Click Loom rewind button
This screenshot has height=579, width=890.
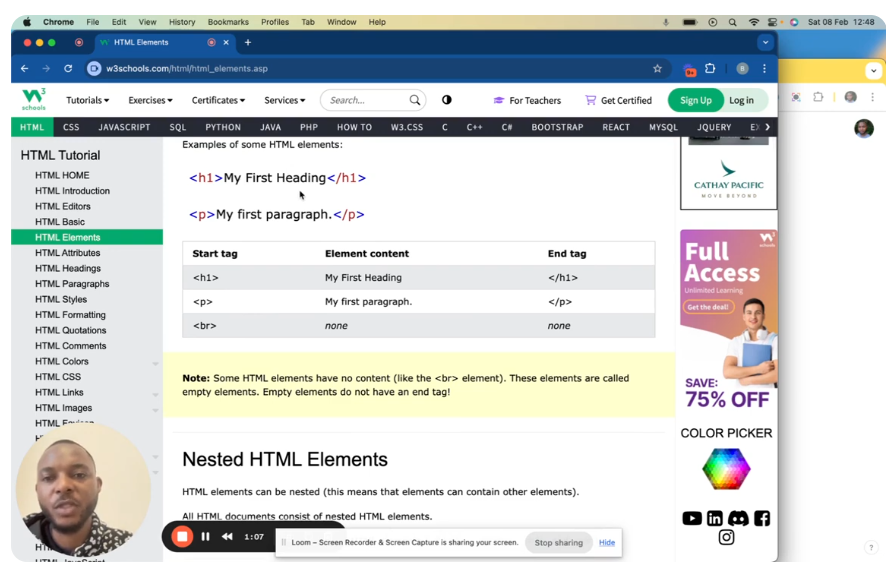(x=227, y=536)
